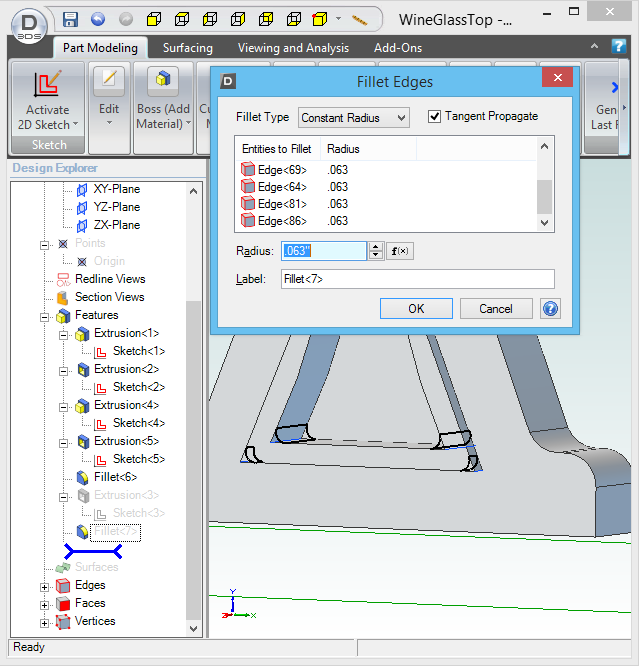Collapse the Extrusion<2> node

pos(63,371)
